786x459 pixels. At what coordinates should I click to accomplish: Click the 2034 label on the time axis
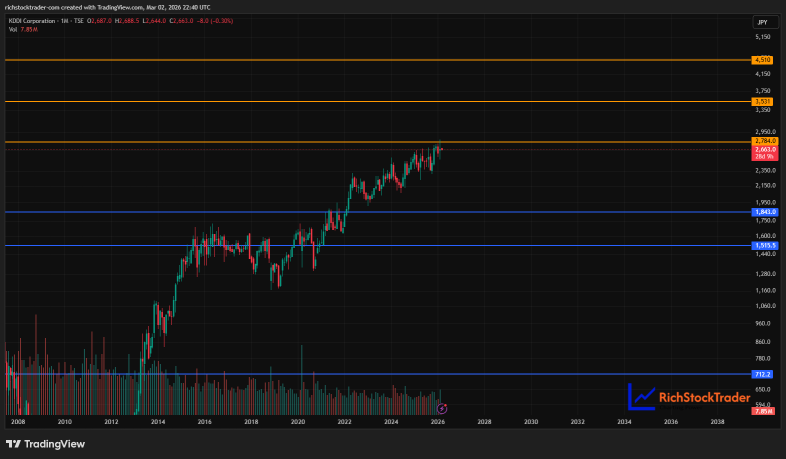coord(624,422)
